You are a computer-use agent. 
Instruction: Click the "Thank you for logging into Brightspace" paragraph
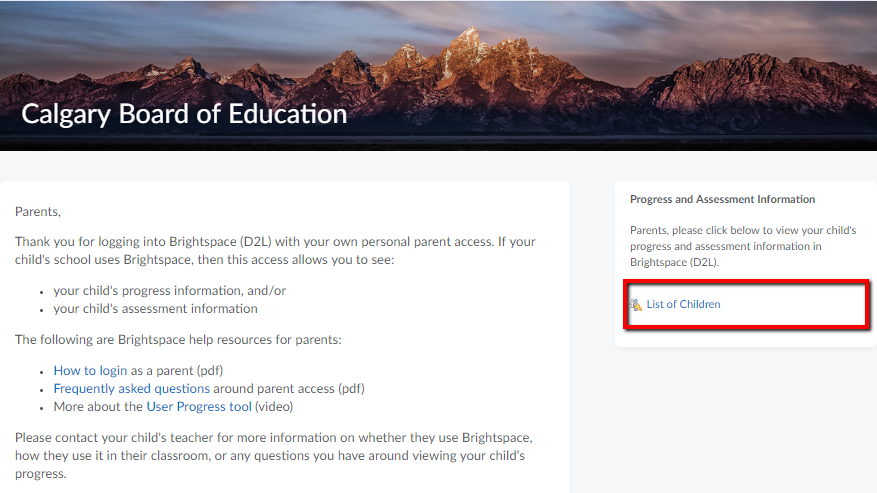pyautogui.click(x=275, y=251)
